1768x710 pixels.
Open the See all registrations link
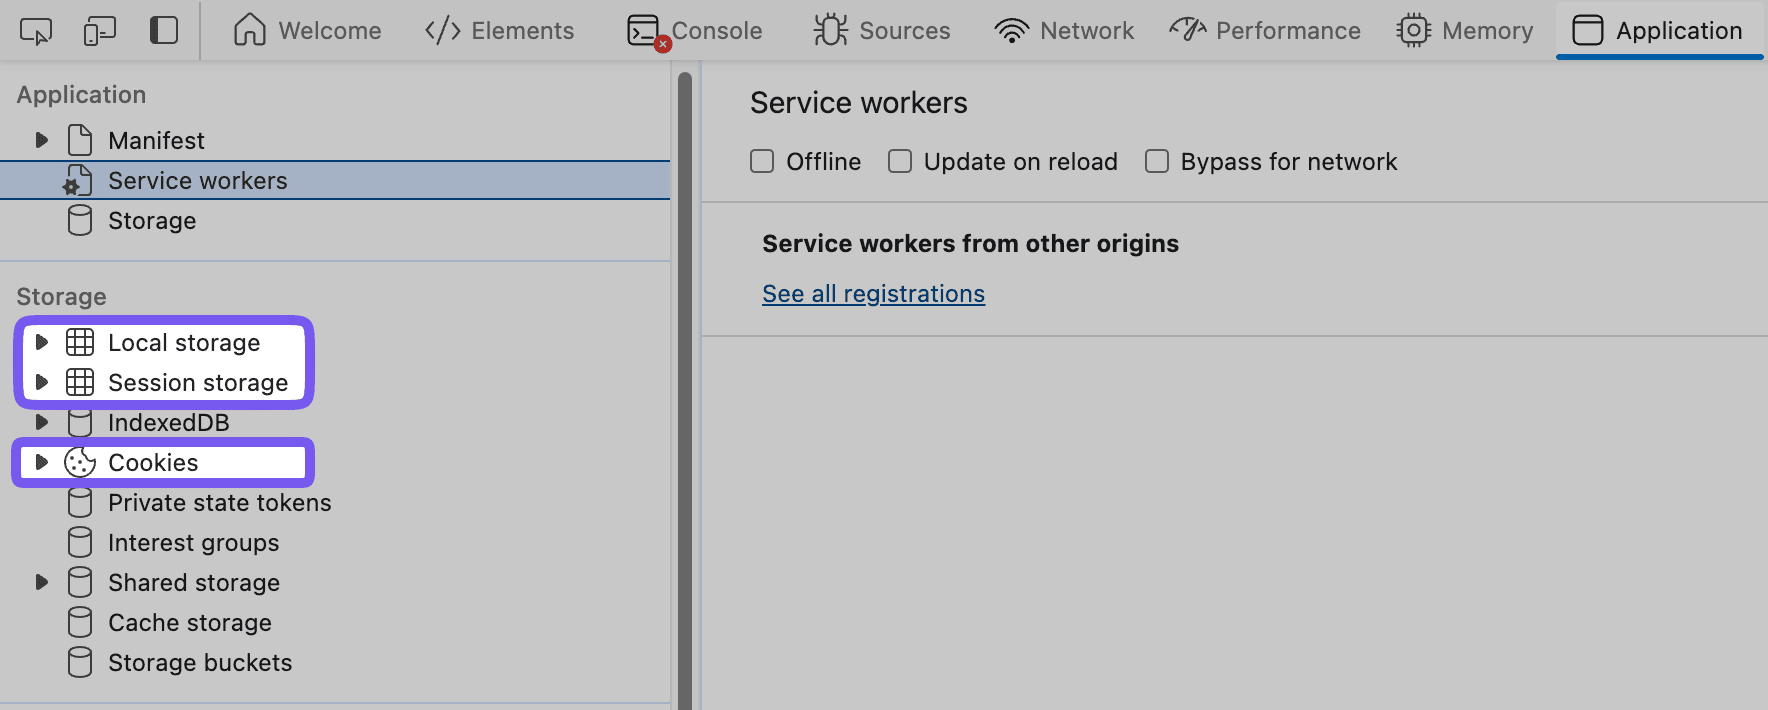(x=873, y=294)
